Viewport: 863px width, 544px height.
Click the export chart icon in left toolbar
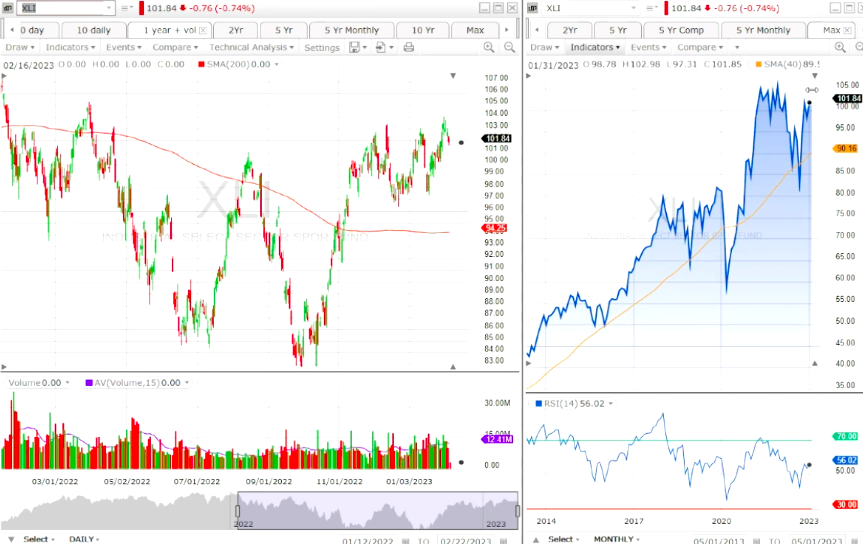[381, 47]
